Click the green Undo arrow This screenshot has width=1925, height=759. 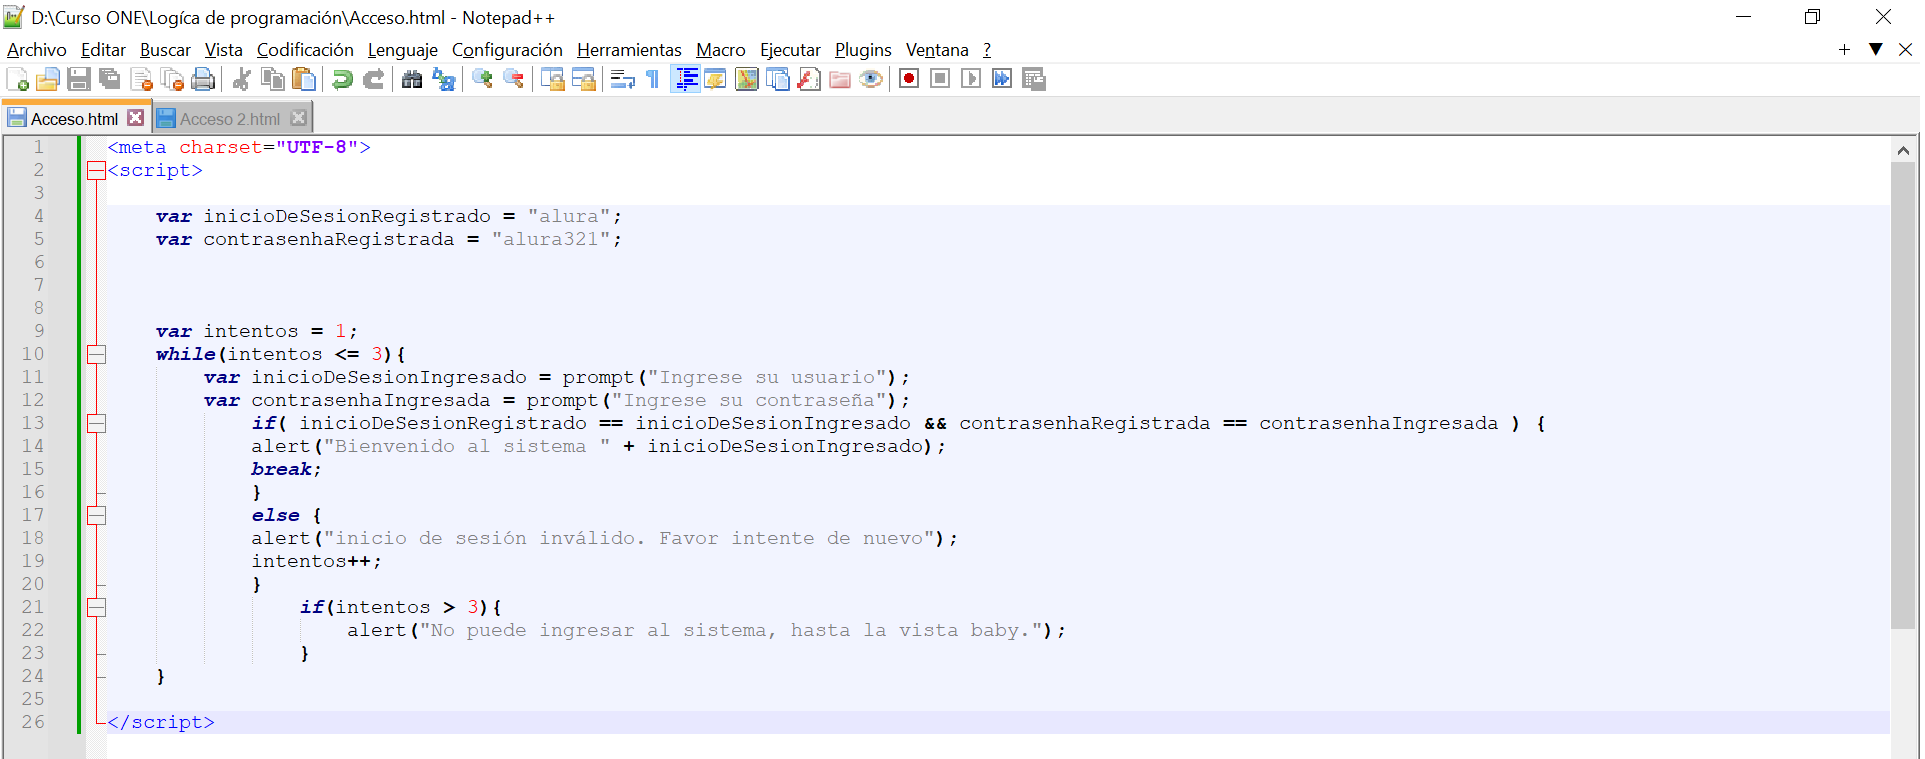pyautogui.click(x=342, y=80)
